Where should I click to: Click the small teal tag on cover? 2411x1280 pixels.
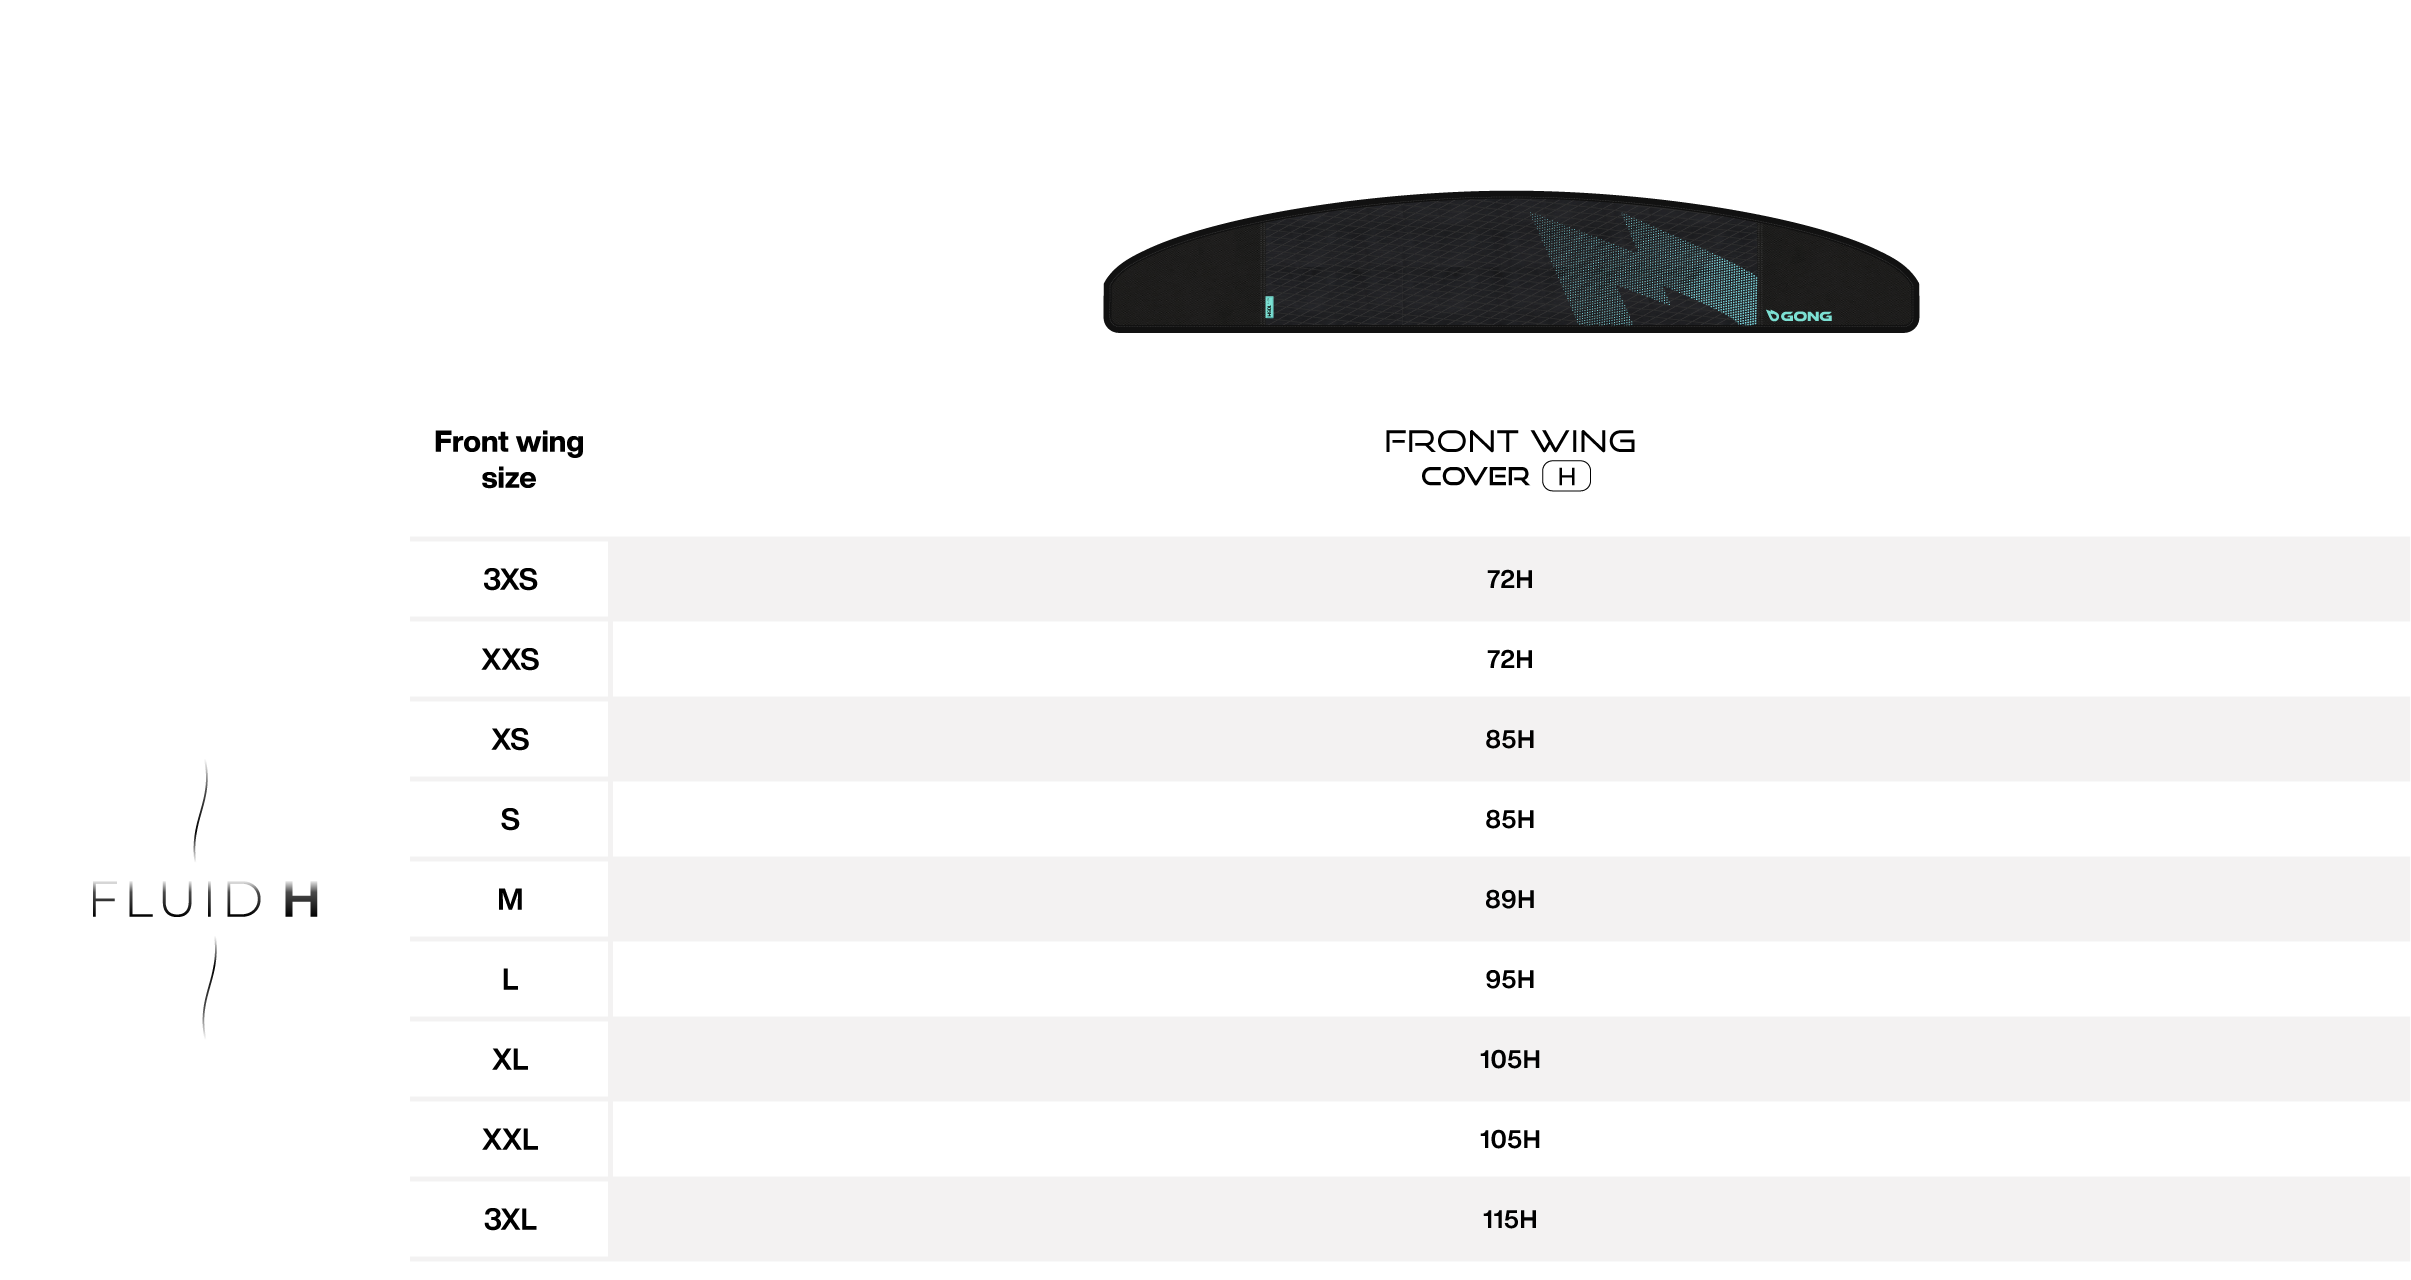point(1269,307)
